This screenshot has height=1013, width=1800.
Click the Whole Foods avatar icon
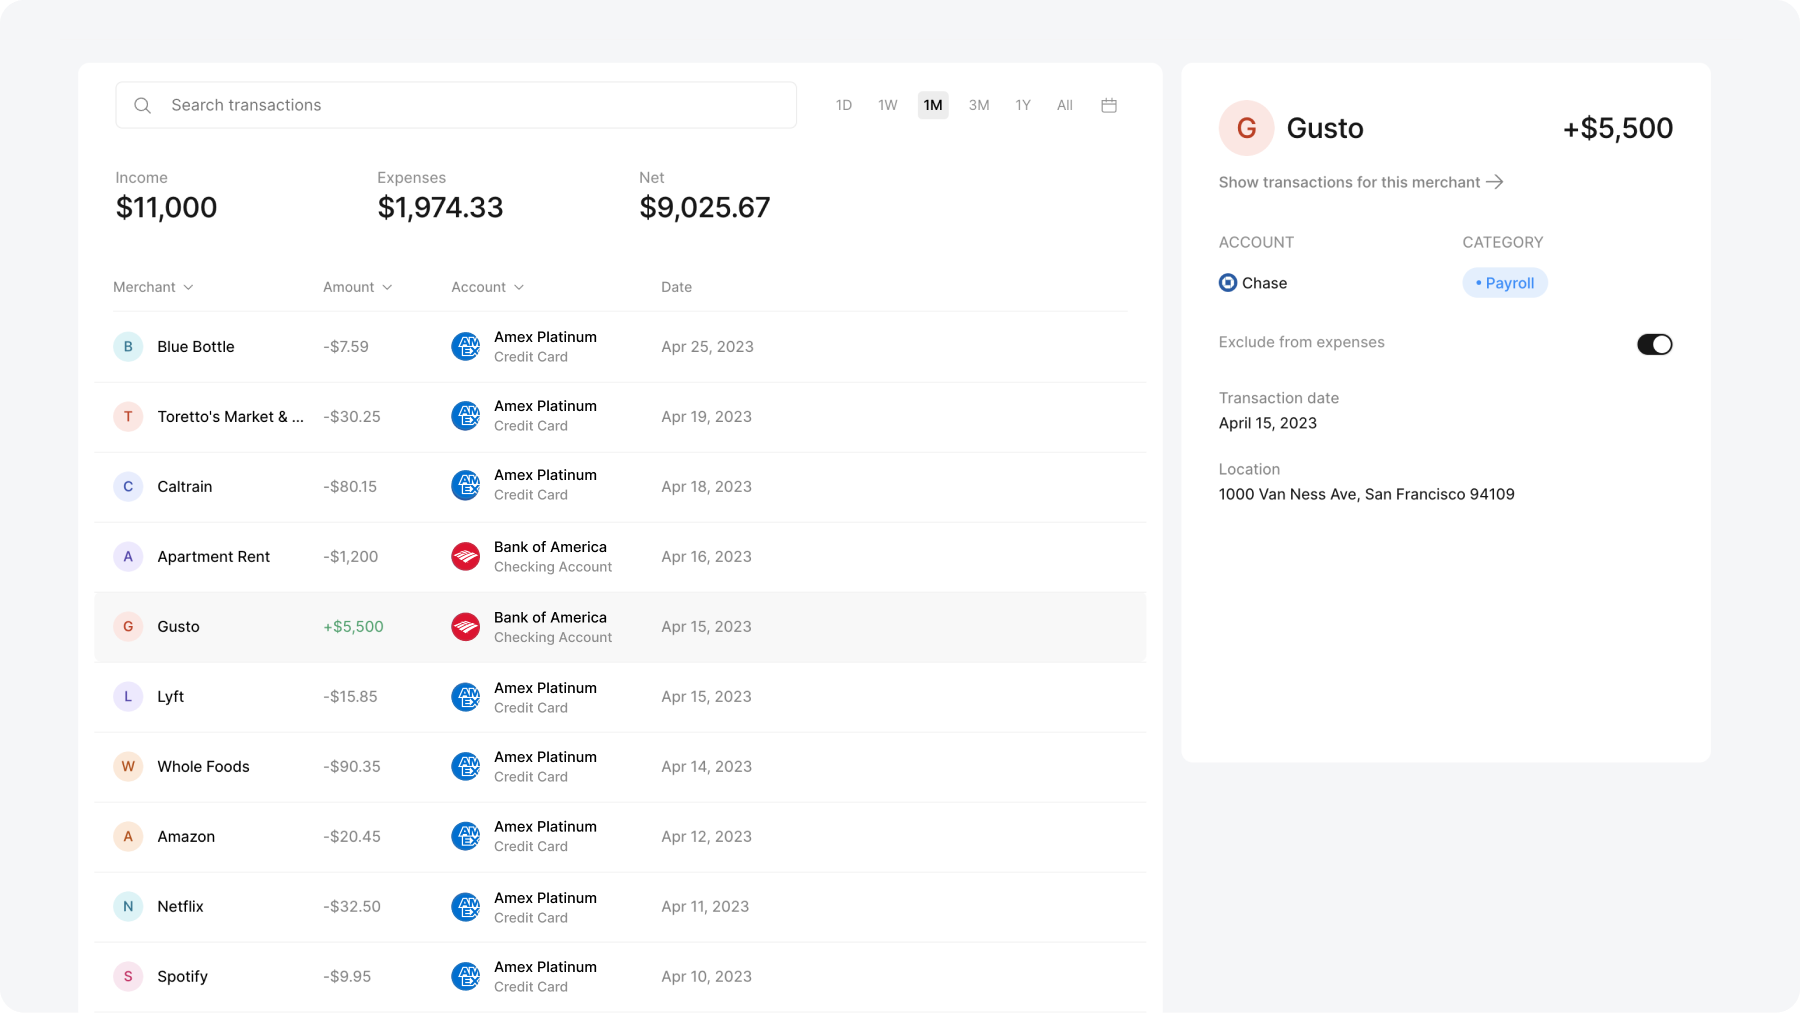(128, 767)
